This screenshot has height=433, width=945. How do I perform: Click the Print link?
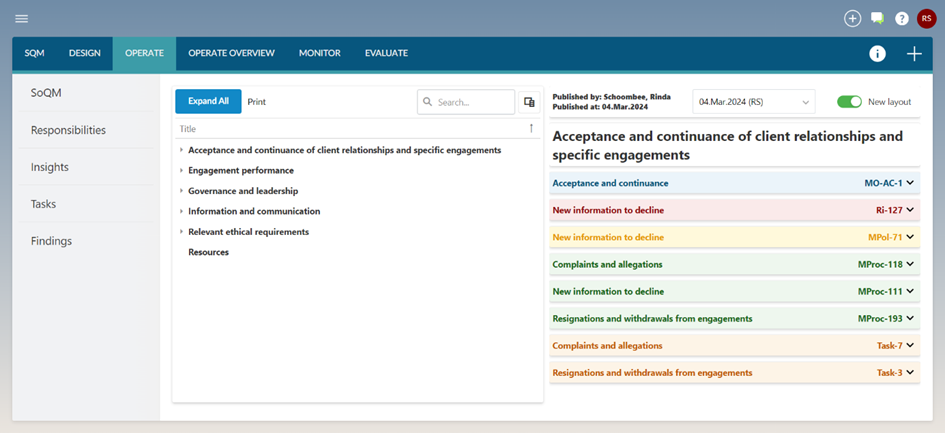pos(257,102)
